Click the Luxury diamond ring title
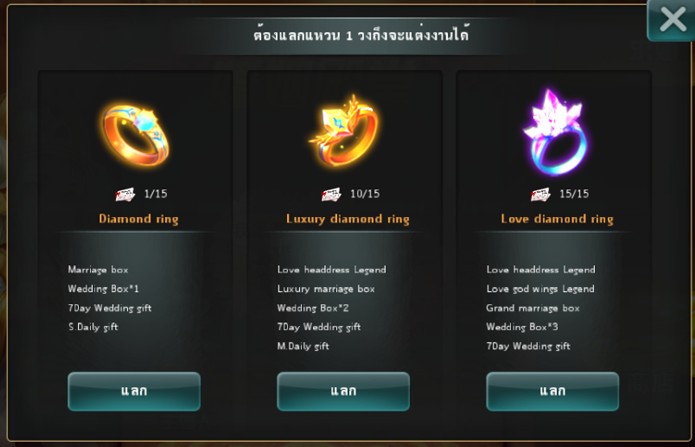 348,219
